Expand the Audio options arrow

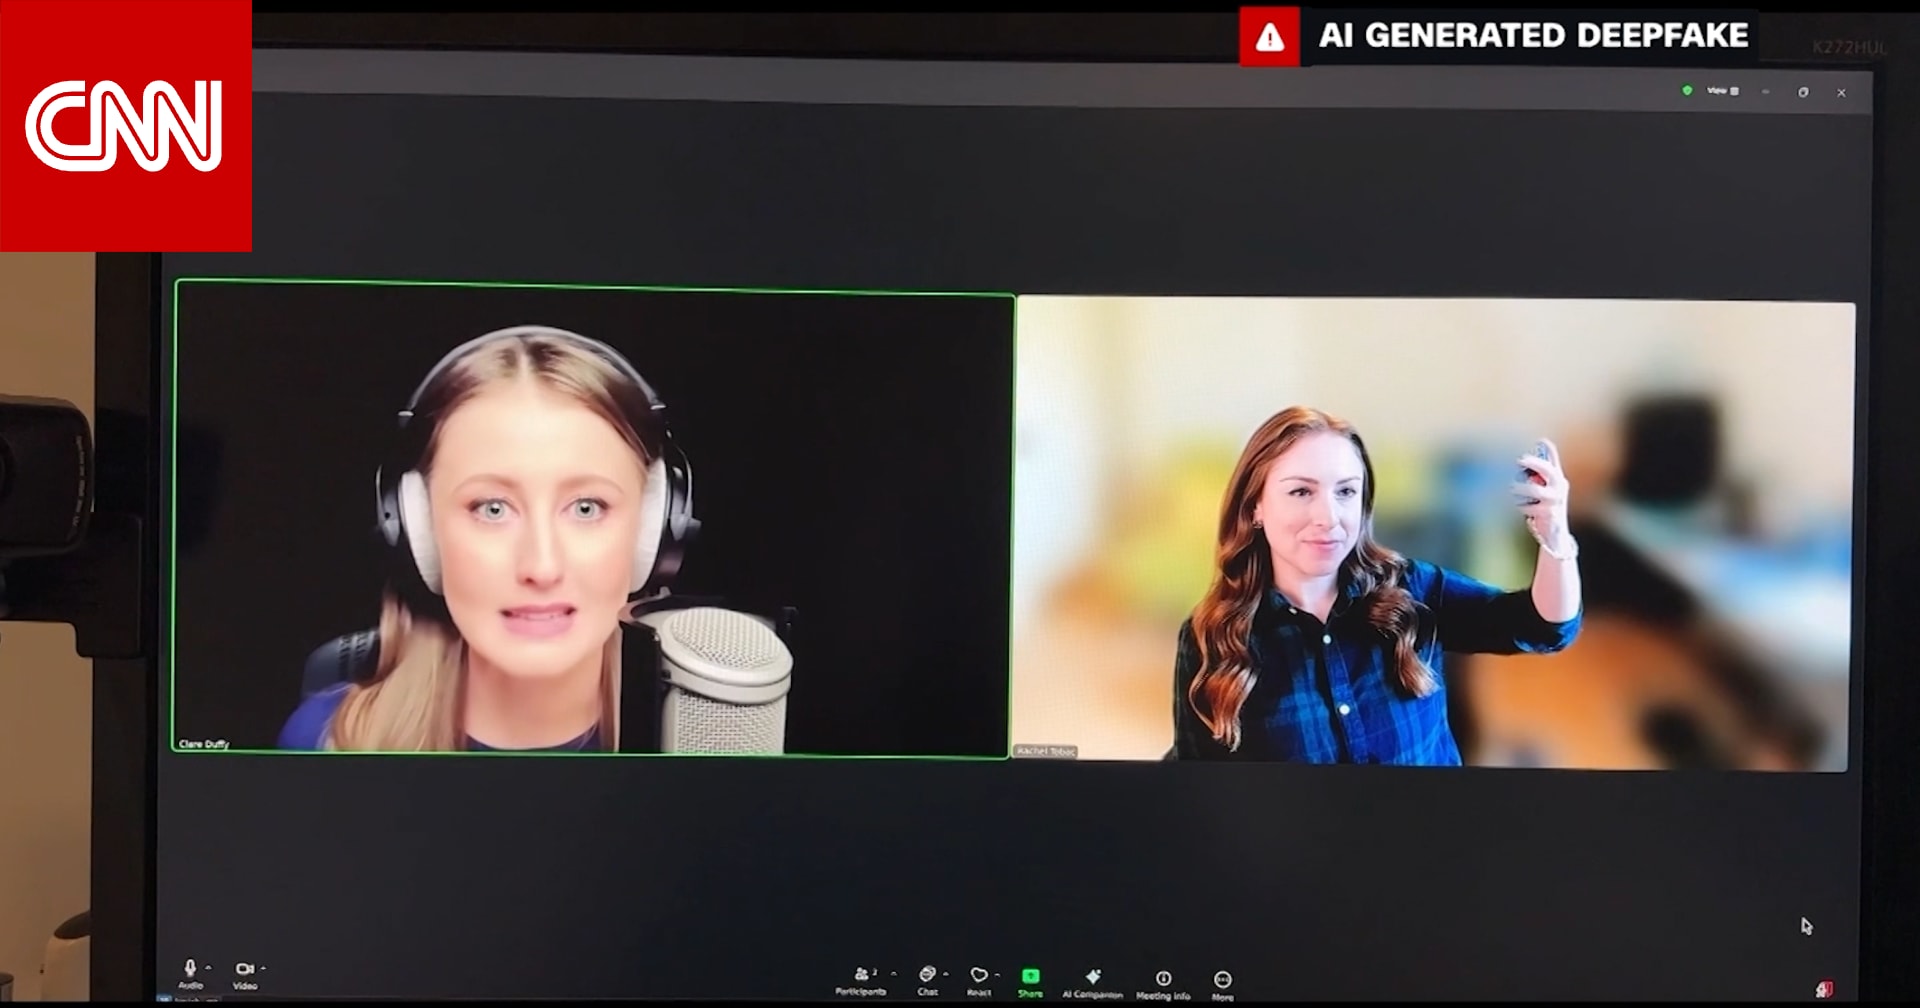click(209, 967)
